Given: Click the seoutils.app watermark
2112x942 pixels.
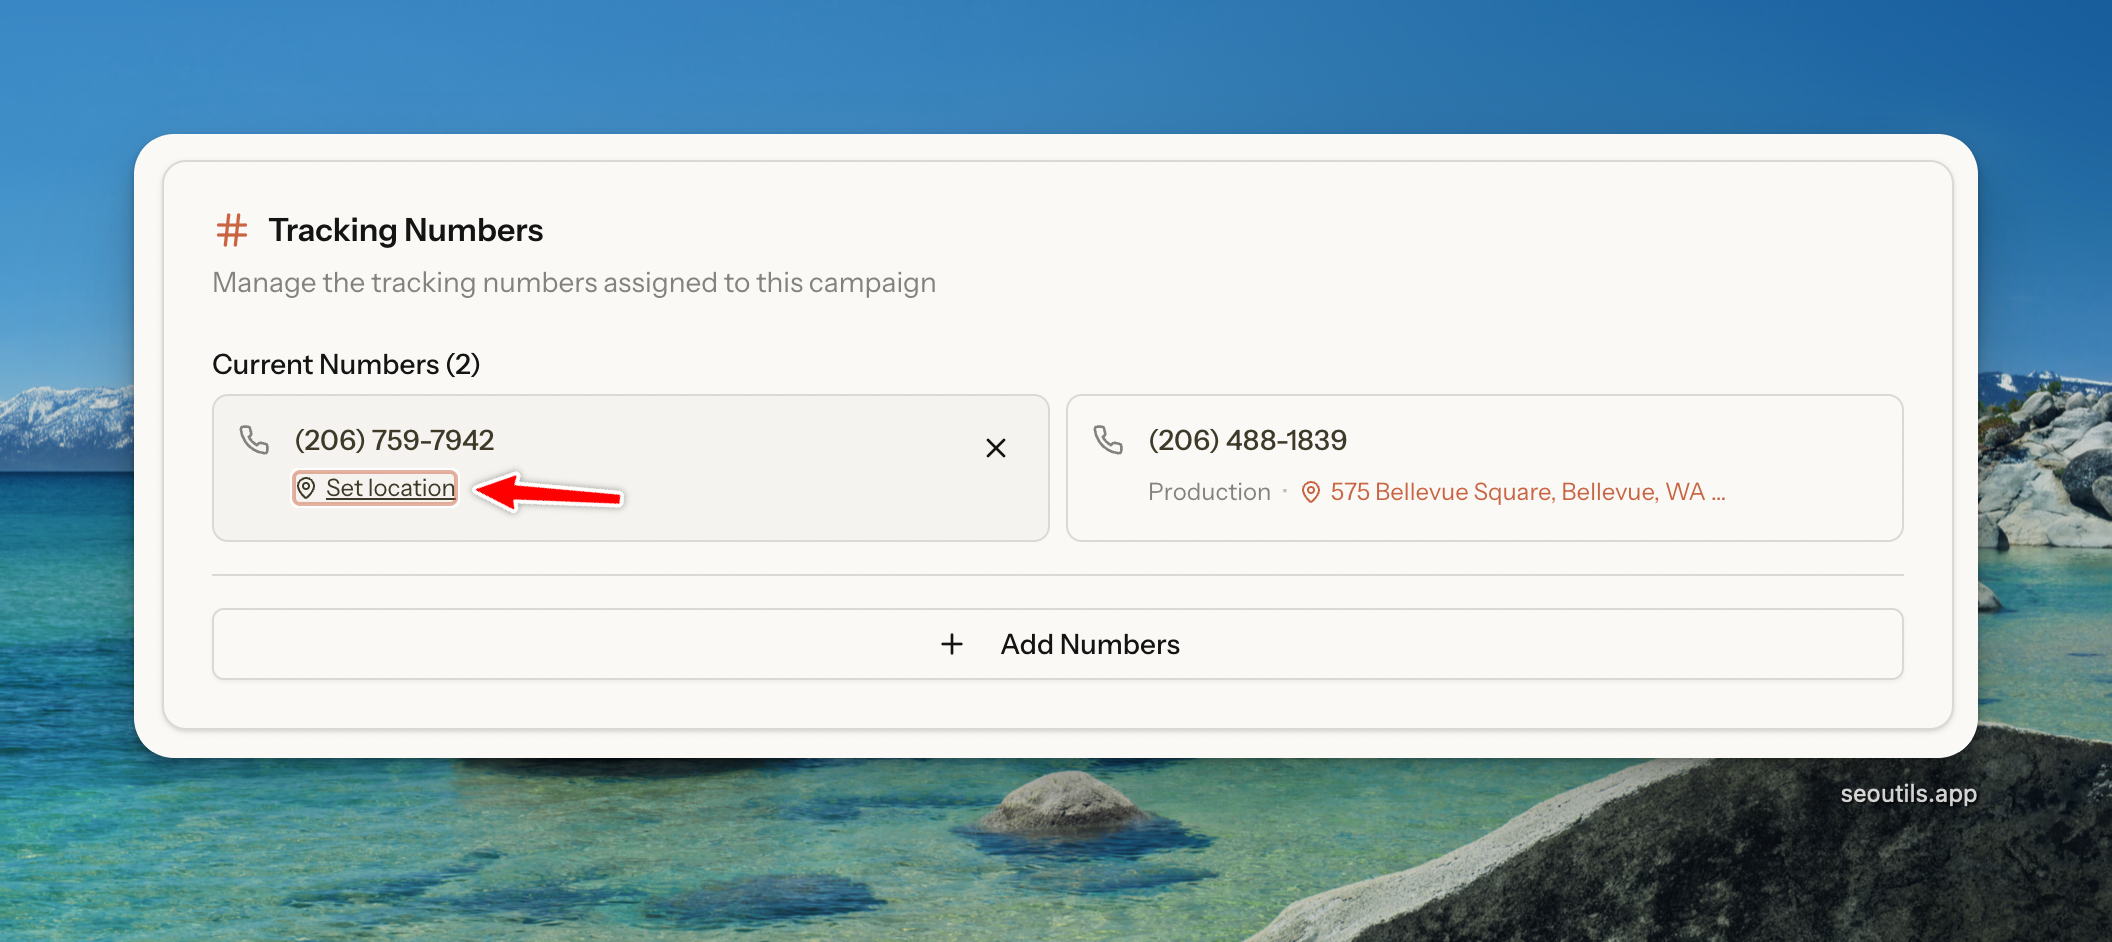Looking at the screenshot, I should pos(1908,794).
